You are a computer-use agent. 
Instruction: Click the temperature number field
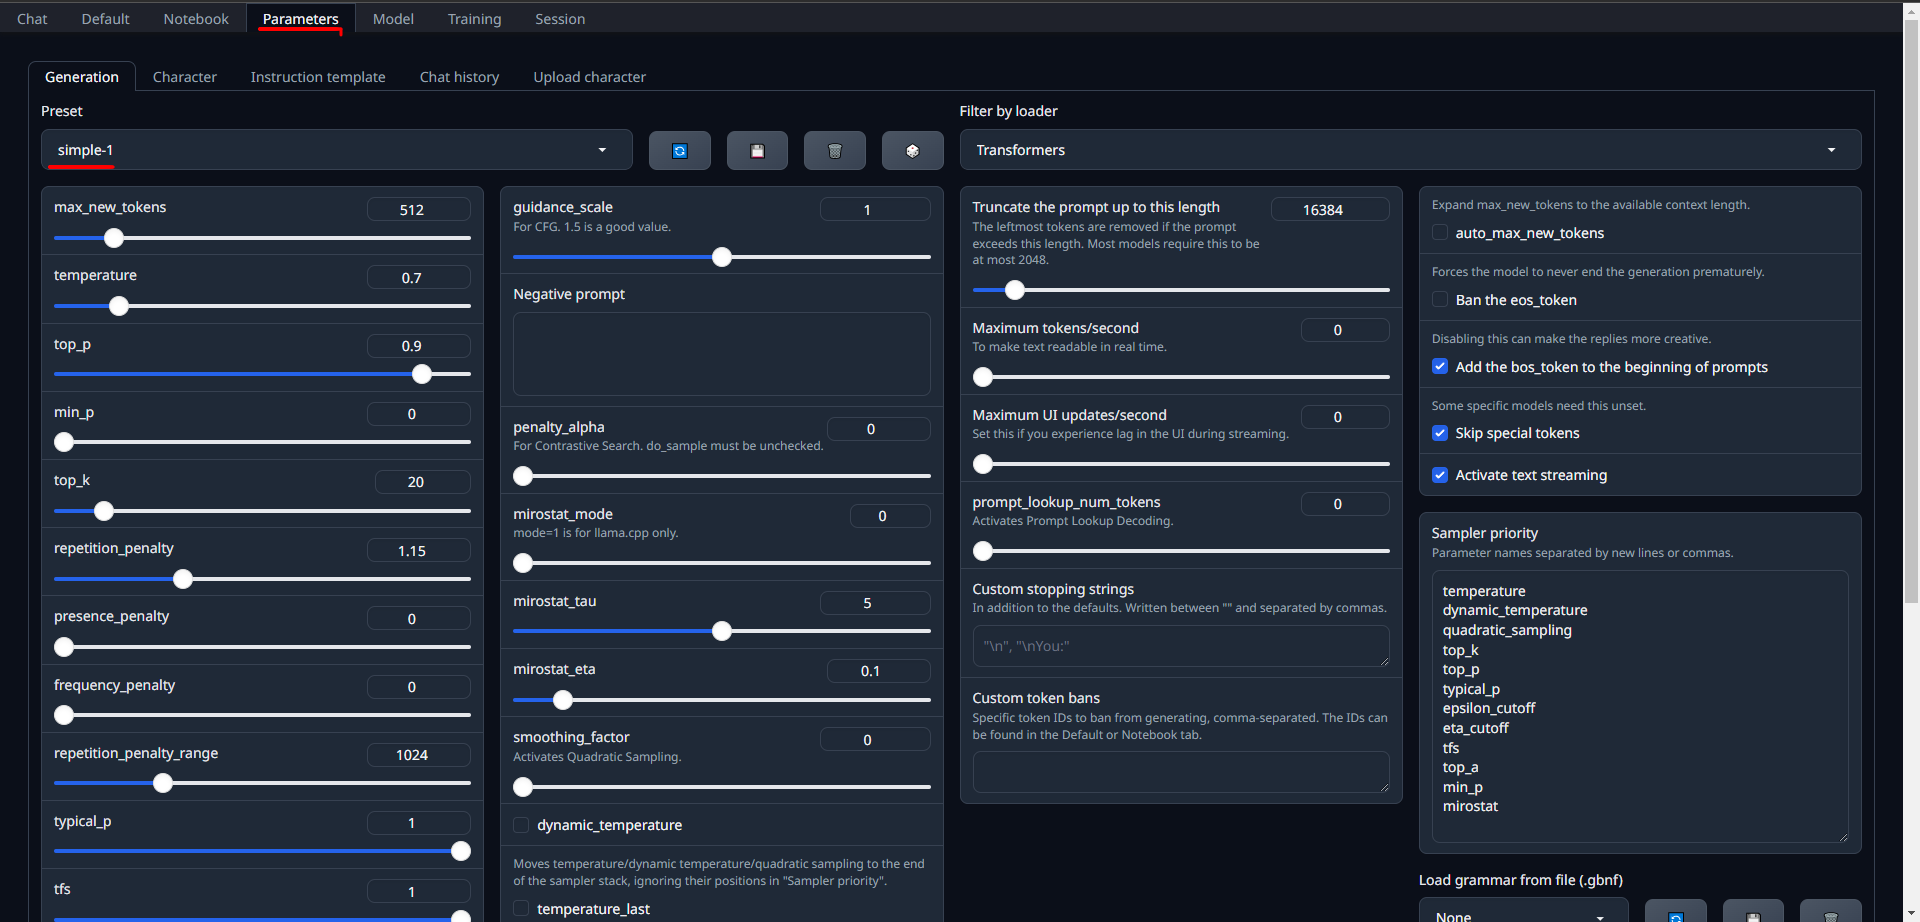coord(418,277)
